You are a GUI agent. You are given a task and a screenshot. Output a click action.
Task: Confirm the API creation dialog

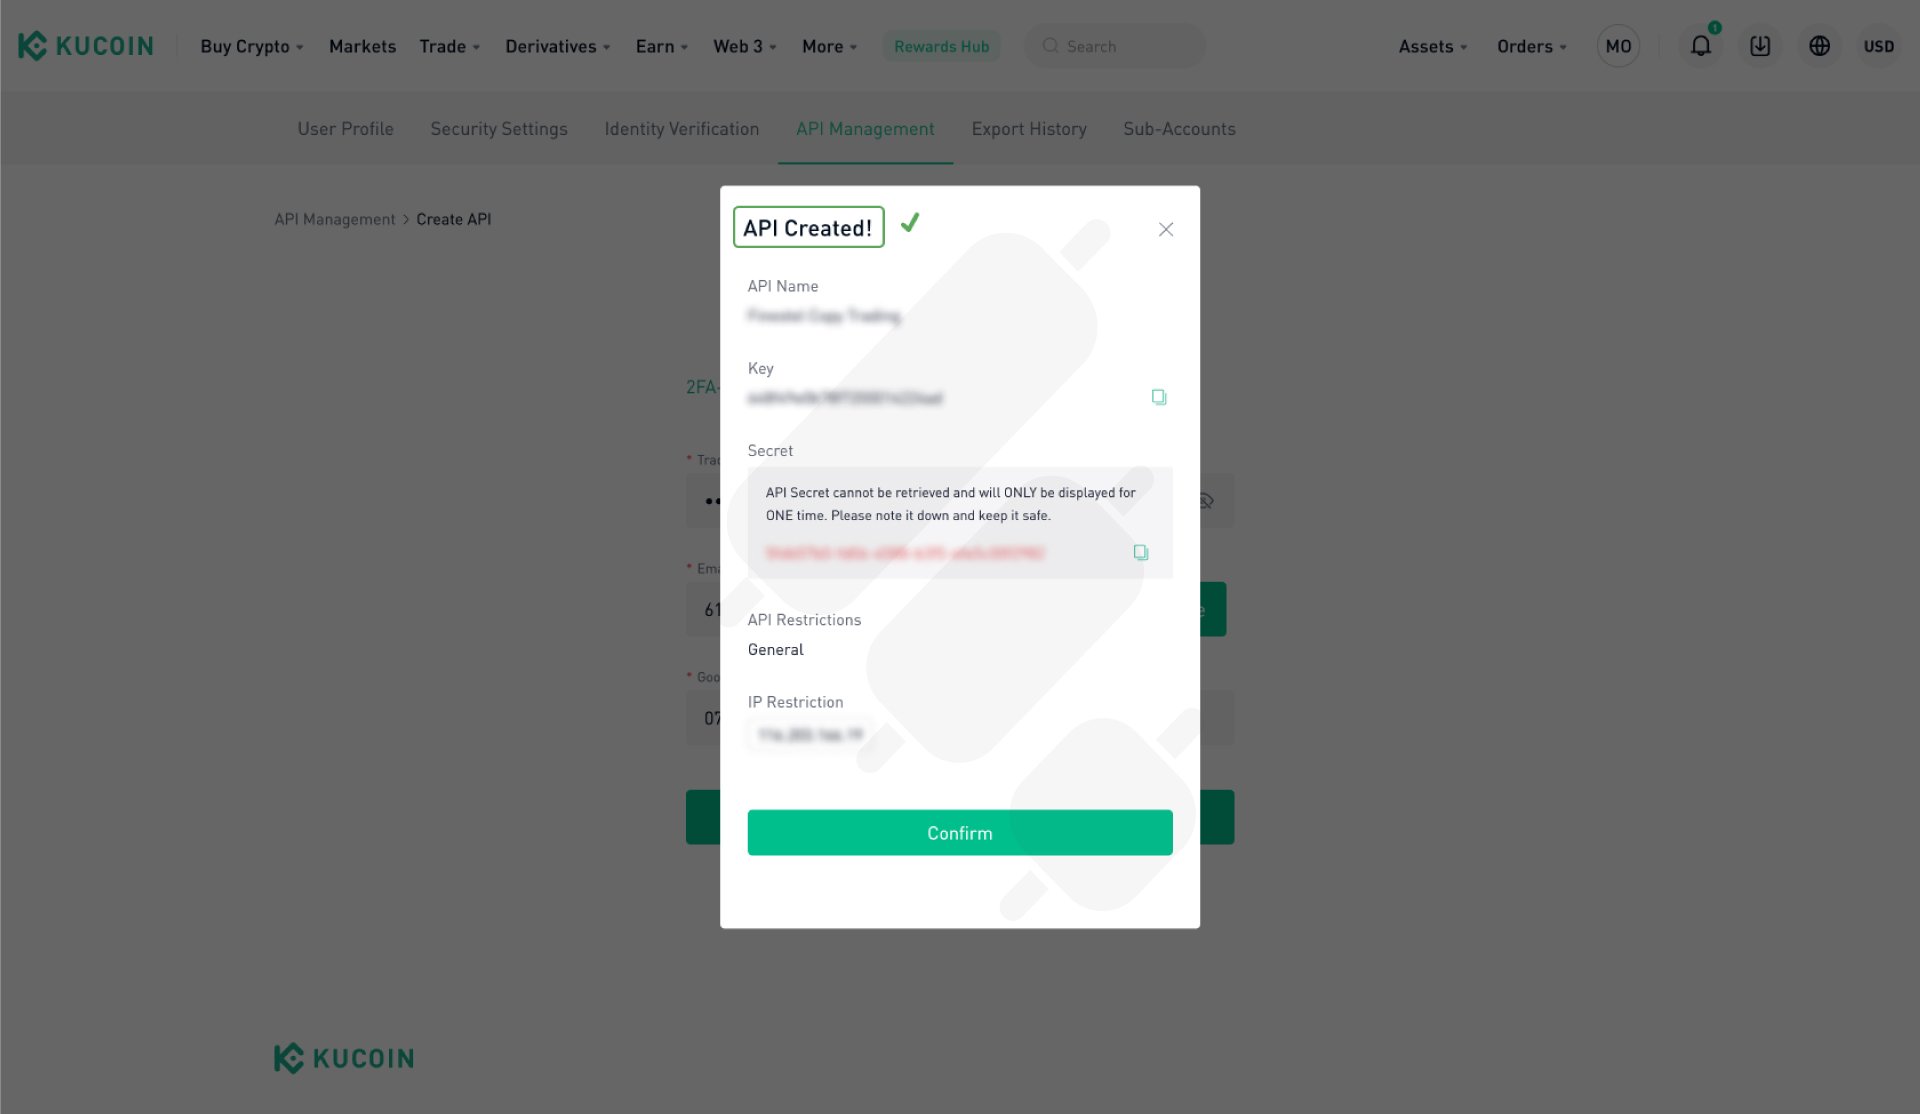[x=960, y=833]
